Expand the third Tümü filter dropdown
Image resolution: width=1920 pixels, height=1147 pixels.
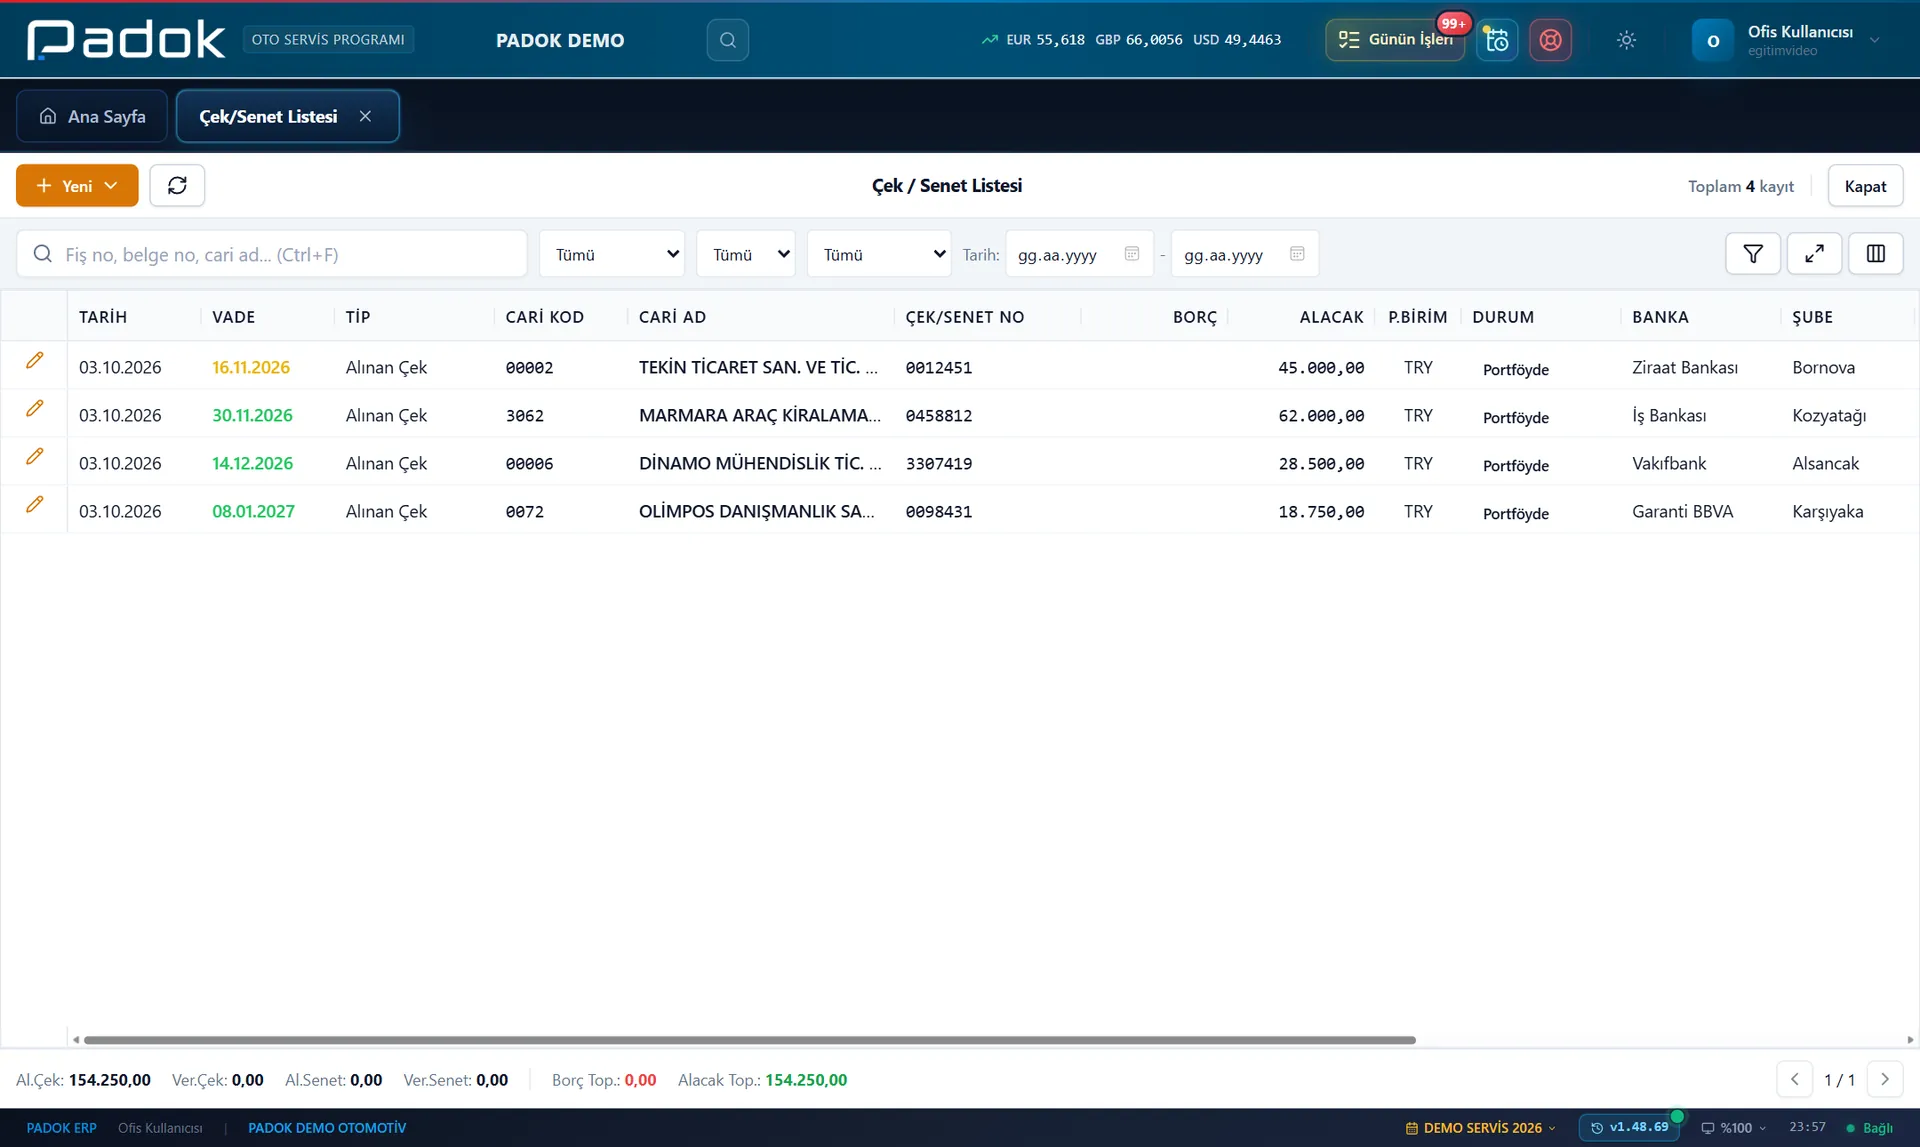pyautogui.click(x=879, y=254)
